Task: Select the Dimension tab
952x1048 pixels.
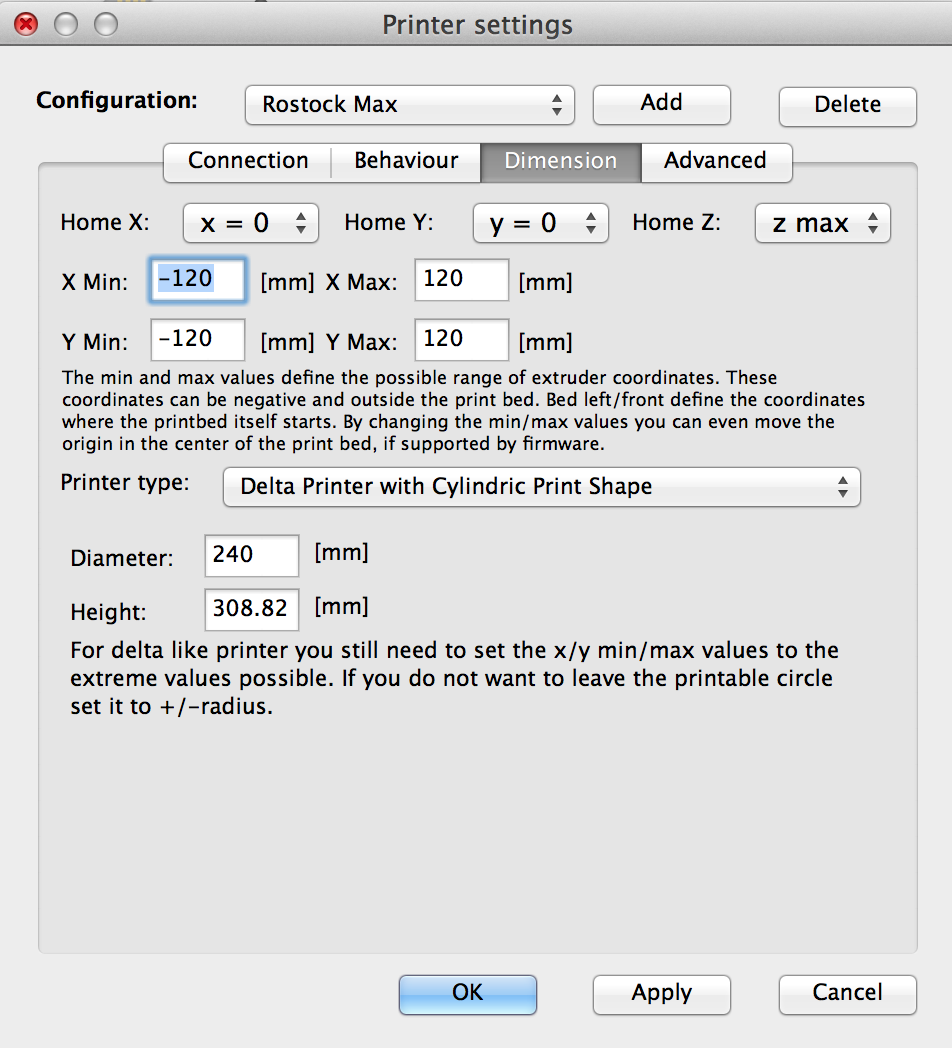Action: click(560, 162)
